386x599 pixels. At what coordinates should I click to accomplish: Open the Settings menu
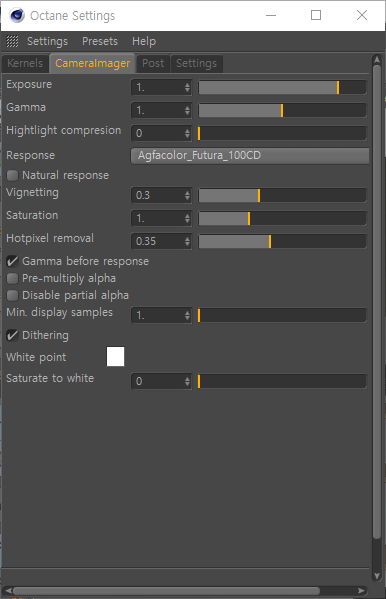pyautogui.click(x=47, y=41)
